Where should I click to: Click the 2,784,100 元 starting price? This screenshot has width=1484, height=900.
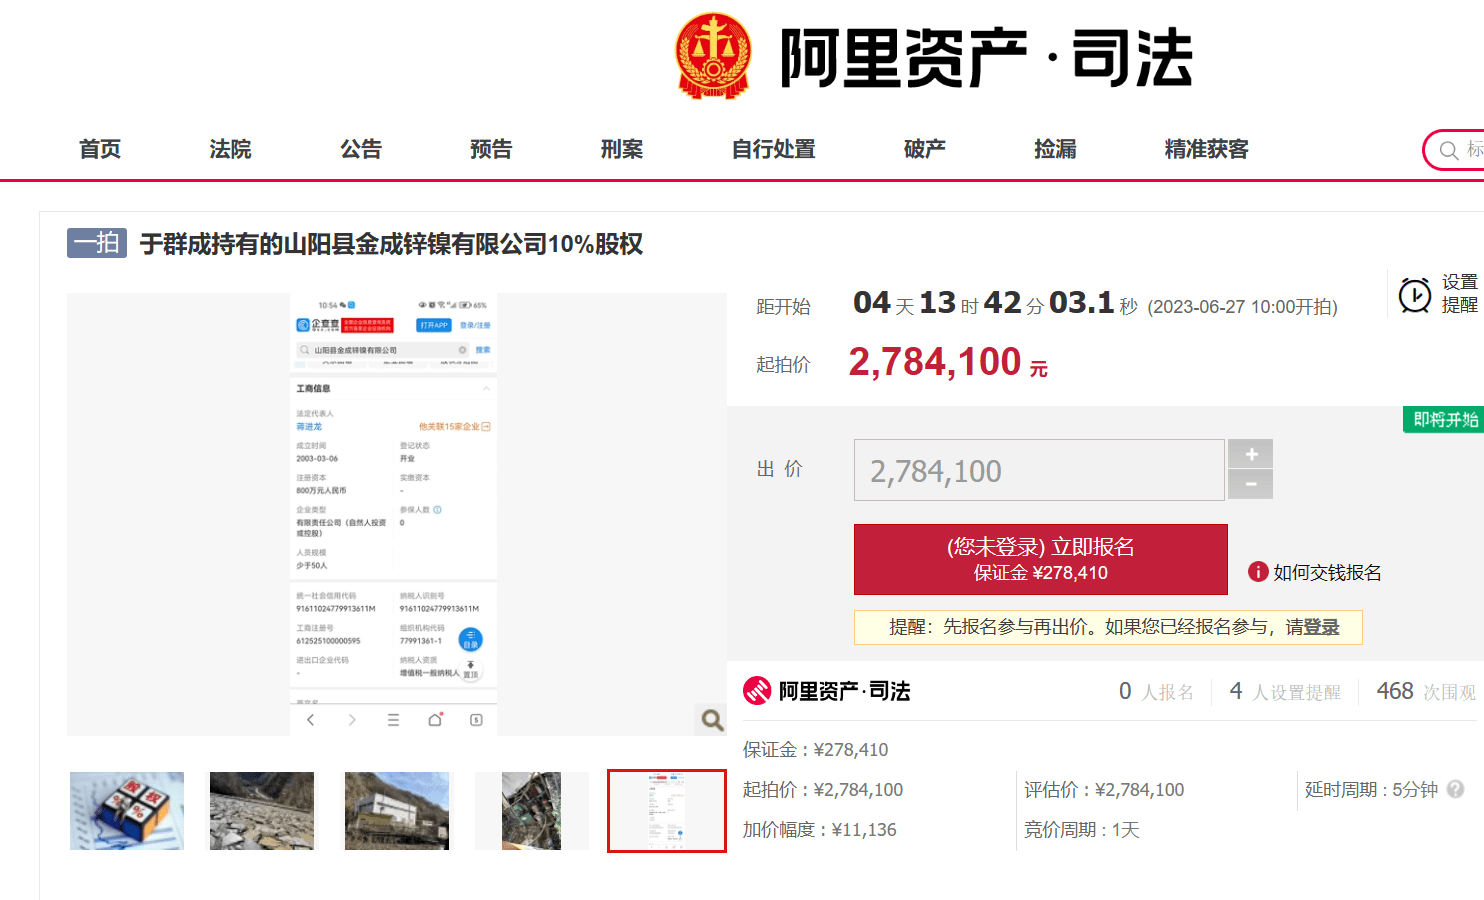coord(948,362)
